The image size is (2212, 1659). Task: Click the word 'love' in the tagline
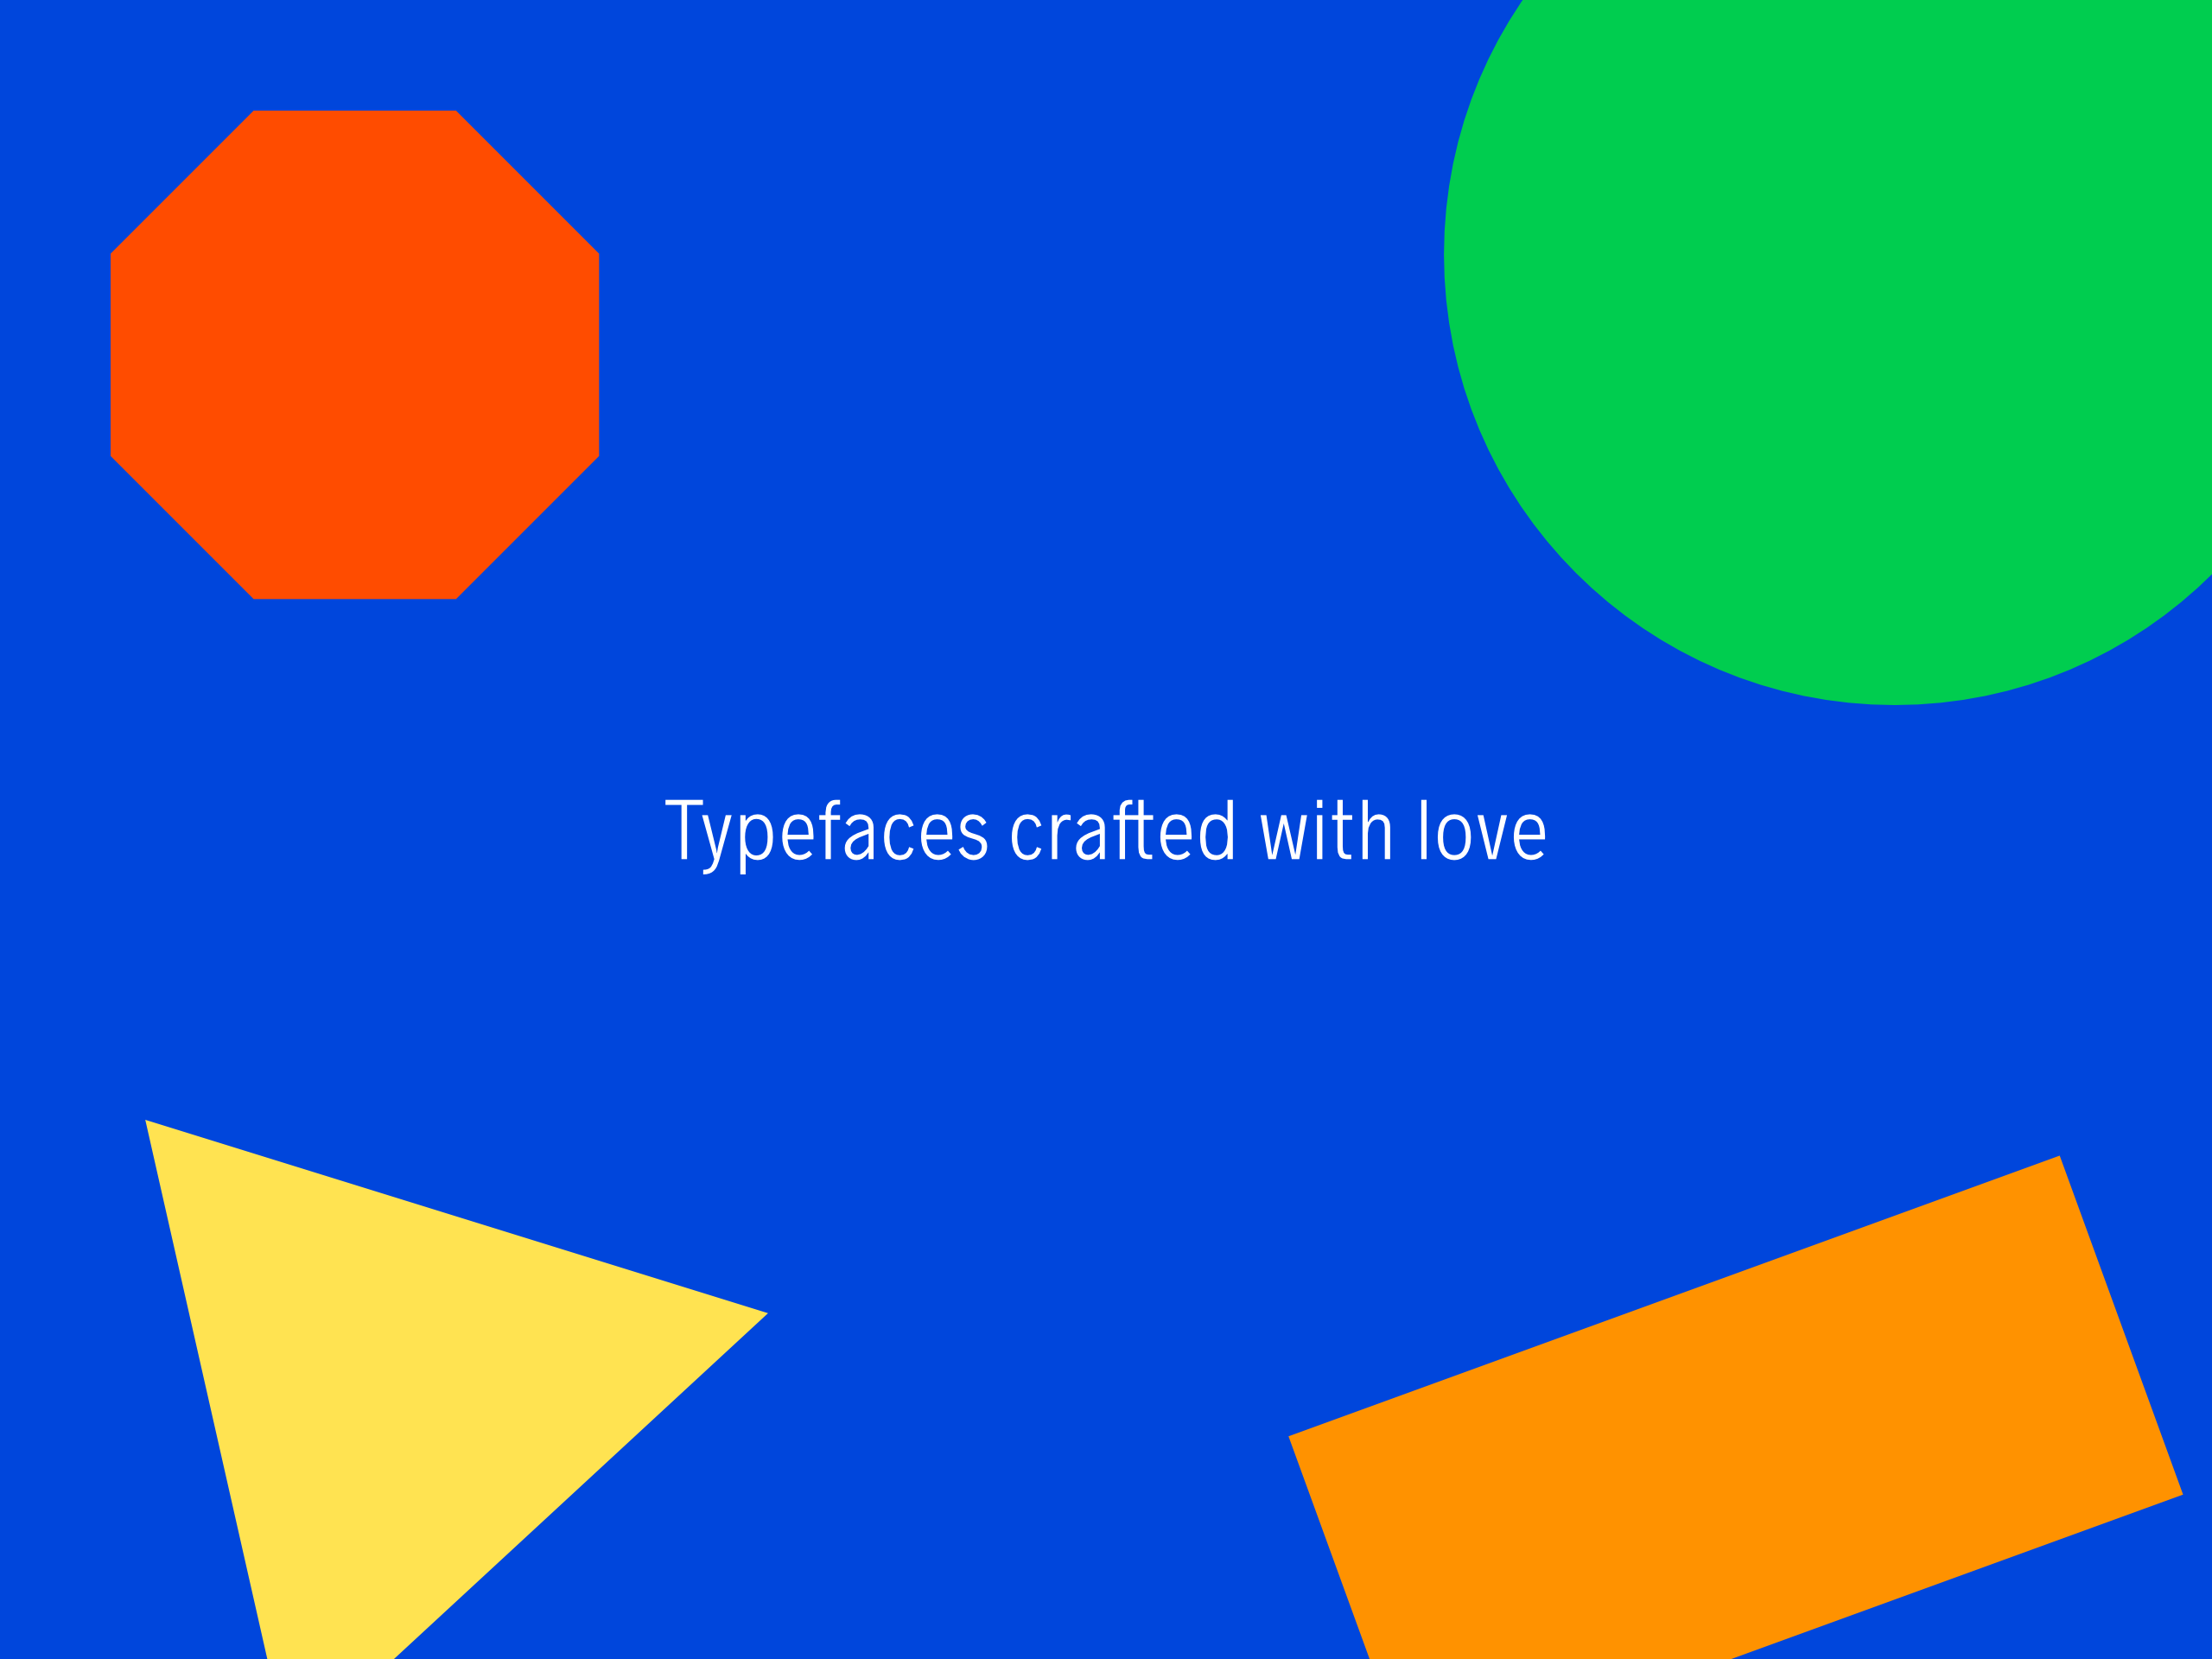click(x=1482, y=832)
